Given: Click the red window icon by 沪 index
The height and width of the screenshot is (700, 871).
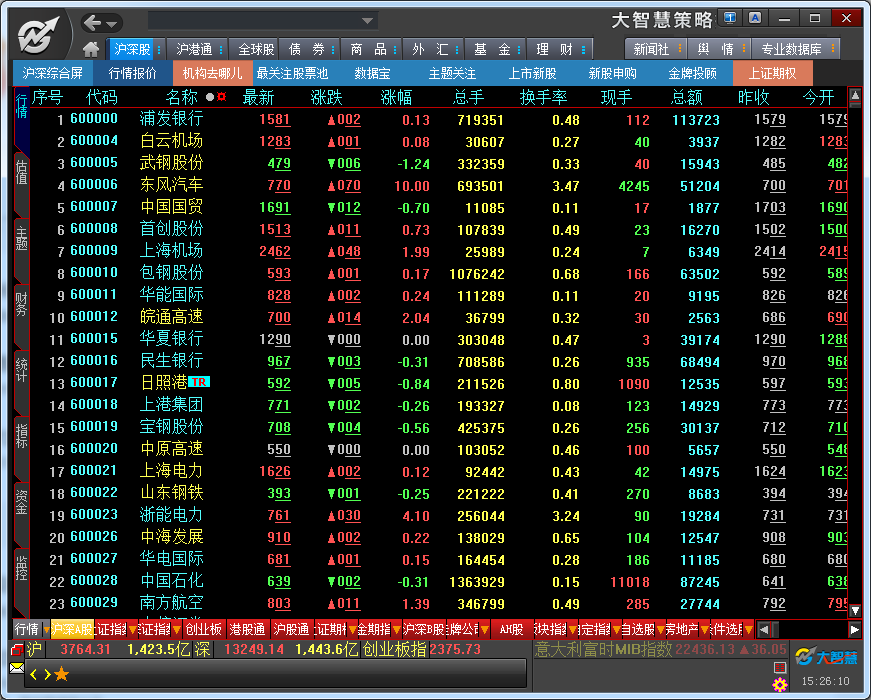Looking at the screenshot, I should 17,649.
